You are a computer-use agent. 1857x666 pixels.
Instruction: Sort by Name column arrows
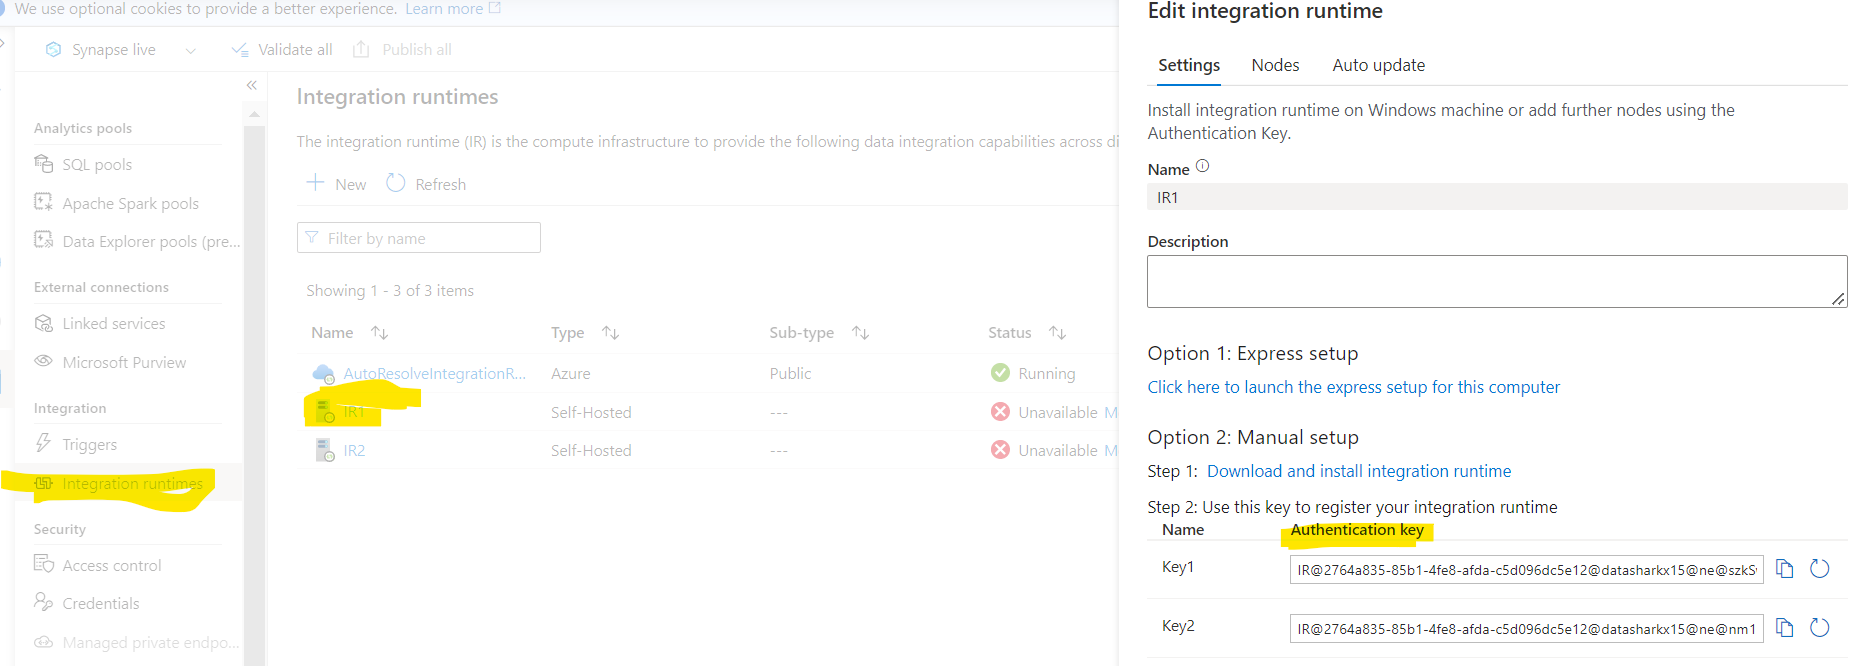tap(379, 333)
